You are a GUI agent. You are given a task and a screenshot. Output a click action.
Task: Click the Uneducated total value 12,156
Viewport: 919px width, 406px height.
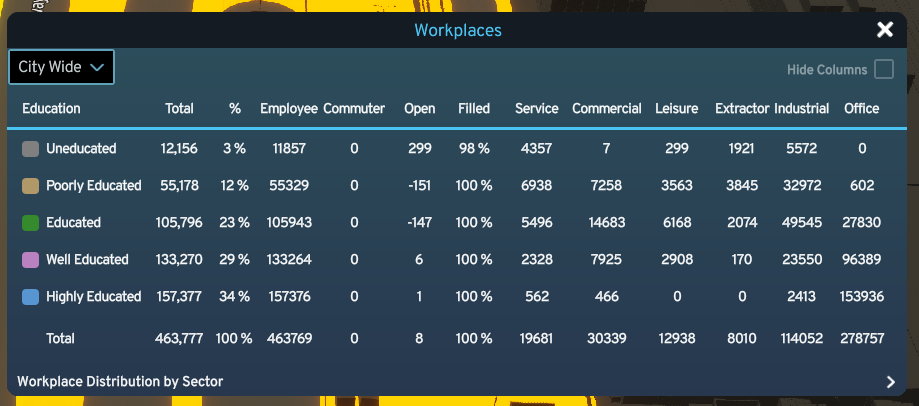click(179, 149)
